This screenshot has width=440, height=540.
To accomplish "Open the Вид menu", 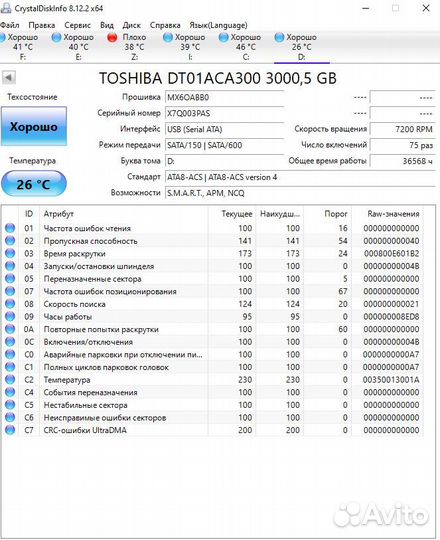I will (x=107, y=25).
